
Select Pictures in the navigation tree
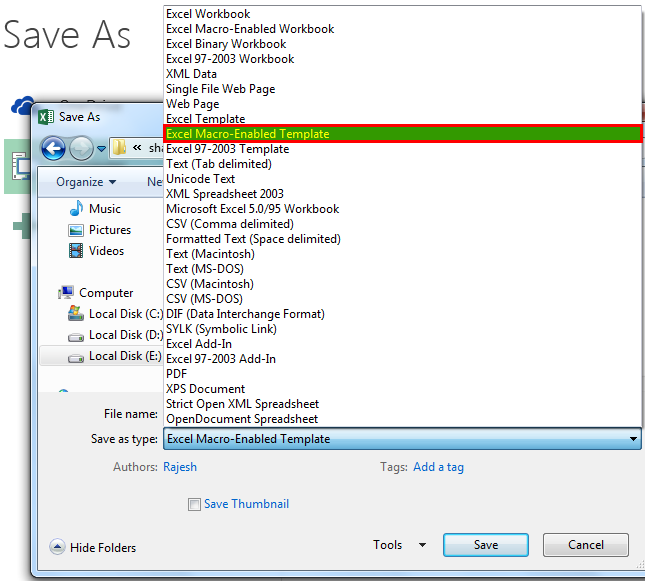click(110, 230)
